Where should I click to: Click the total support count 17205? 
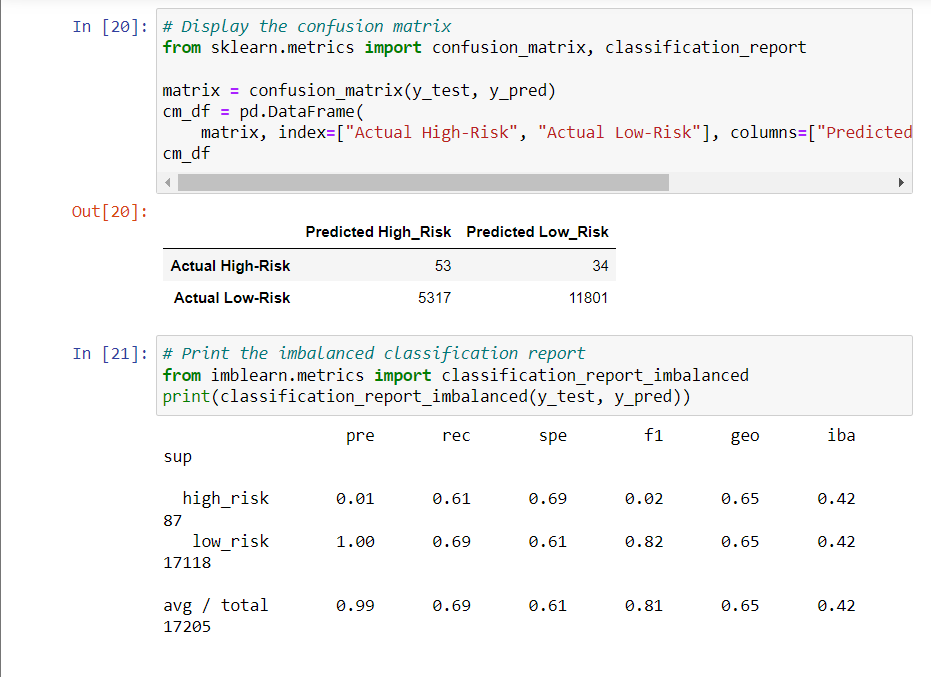(x=187, y=627)
